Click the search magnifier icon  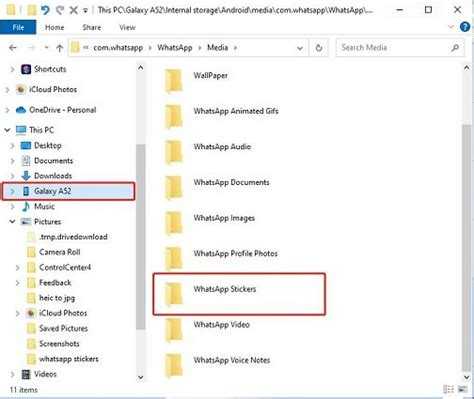tap(455, 48)
